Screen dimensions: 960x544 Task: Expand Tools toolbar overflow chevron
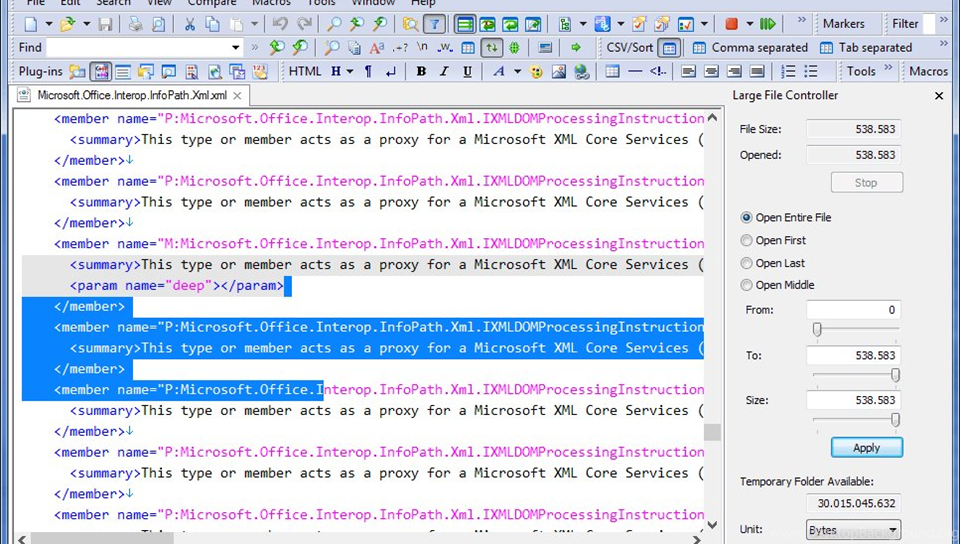click(x=888, y=67)
